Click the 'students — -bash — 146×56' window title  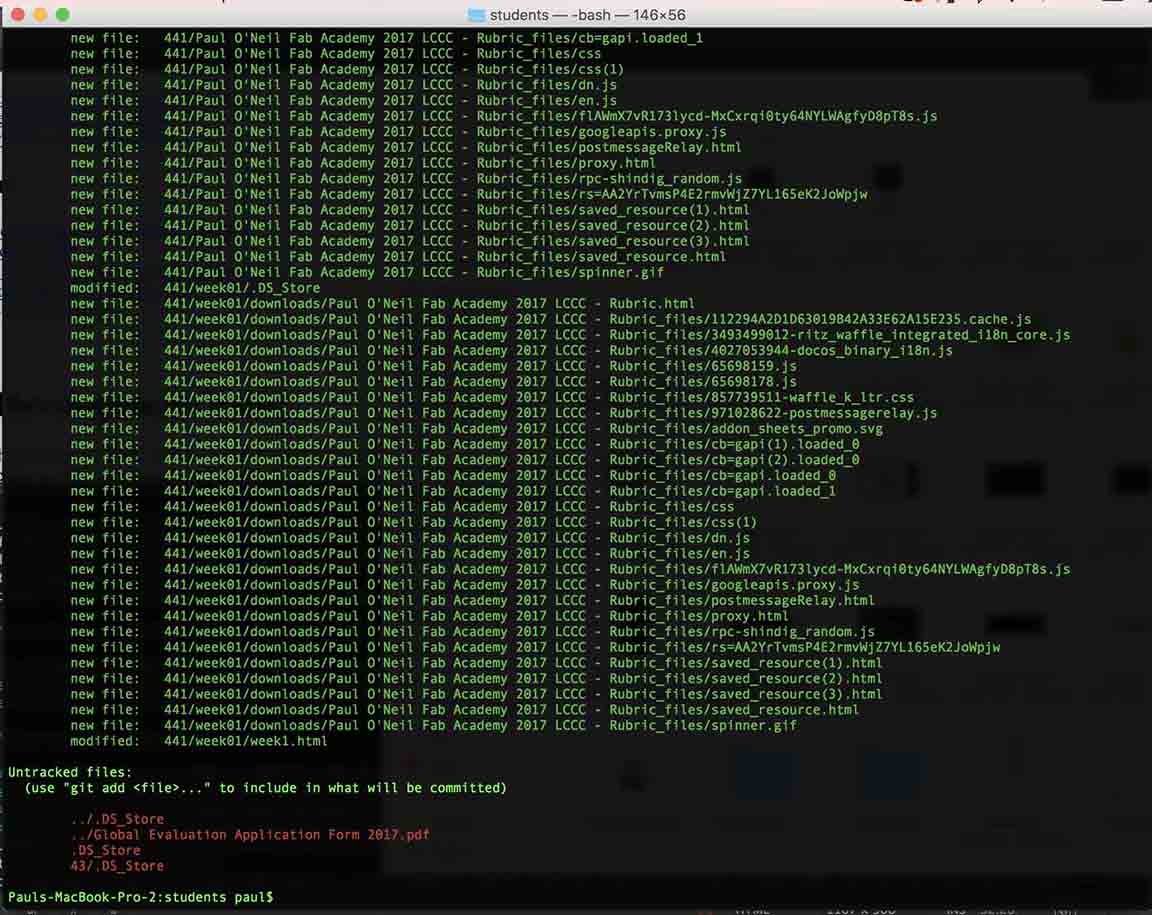(587, 15)
